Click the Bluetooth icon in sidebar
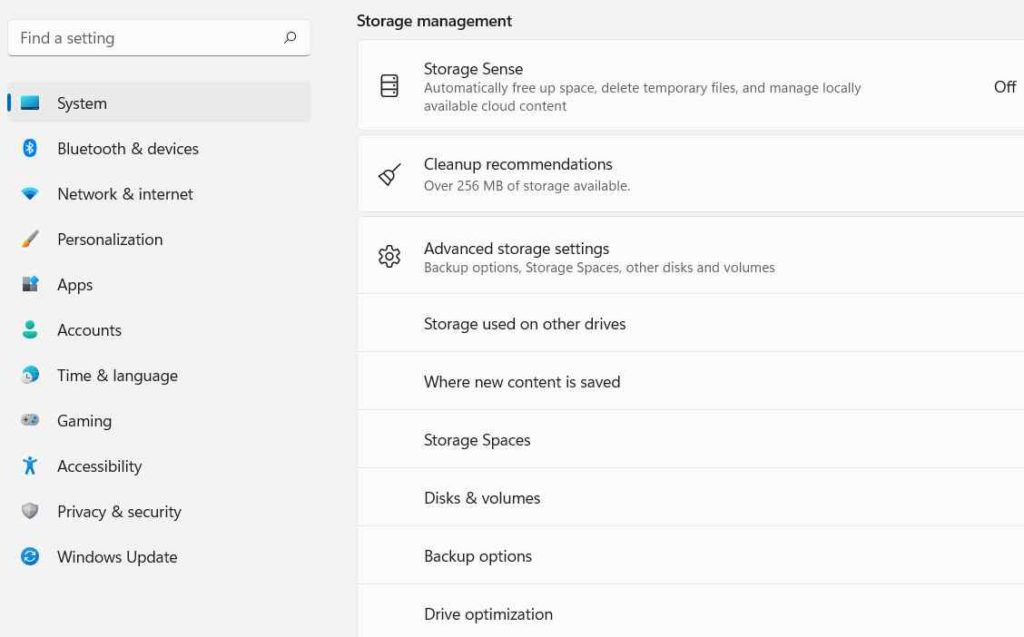1024x637 pixels. coord(30,148)
